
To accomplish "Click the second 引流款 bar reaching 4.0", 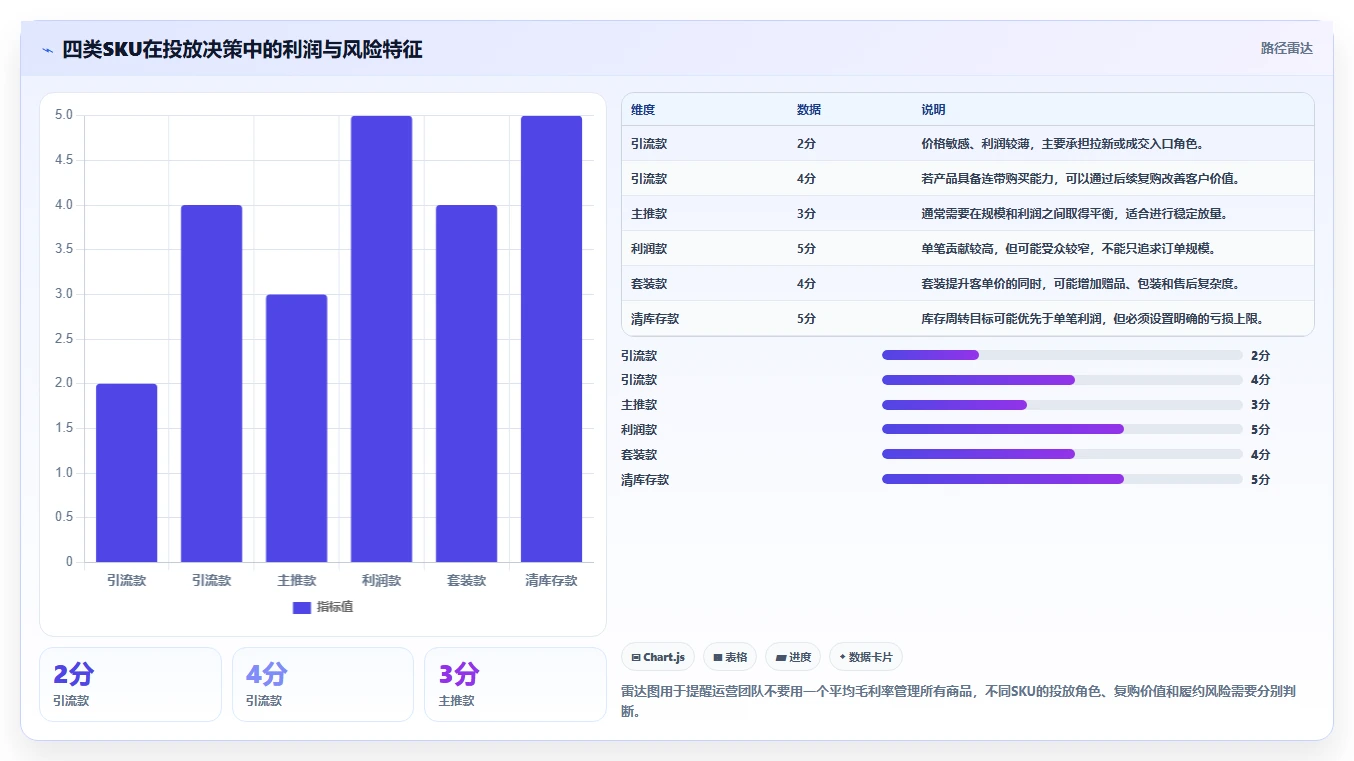I will pyautogui.click(x=212, y=383).
